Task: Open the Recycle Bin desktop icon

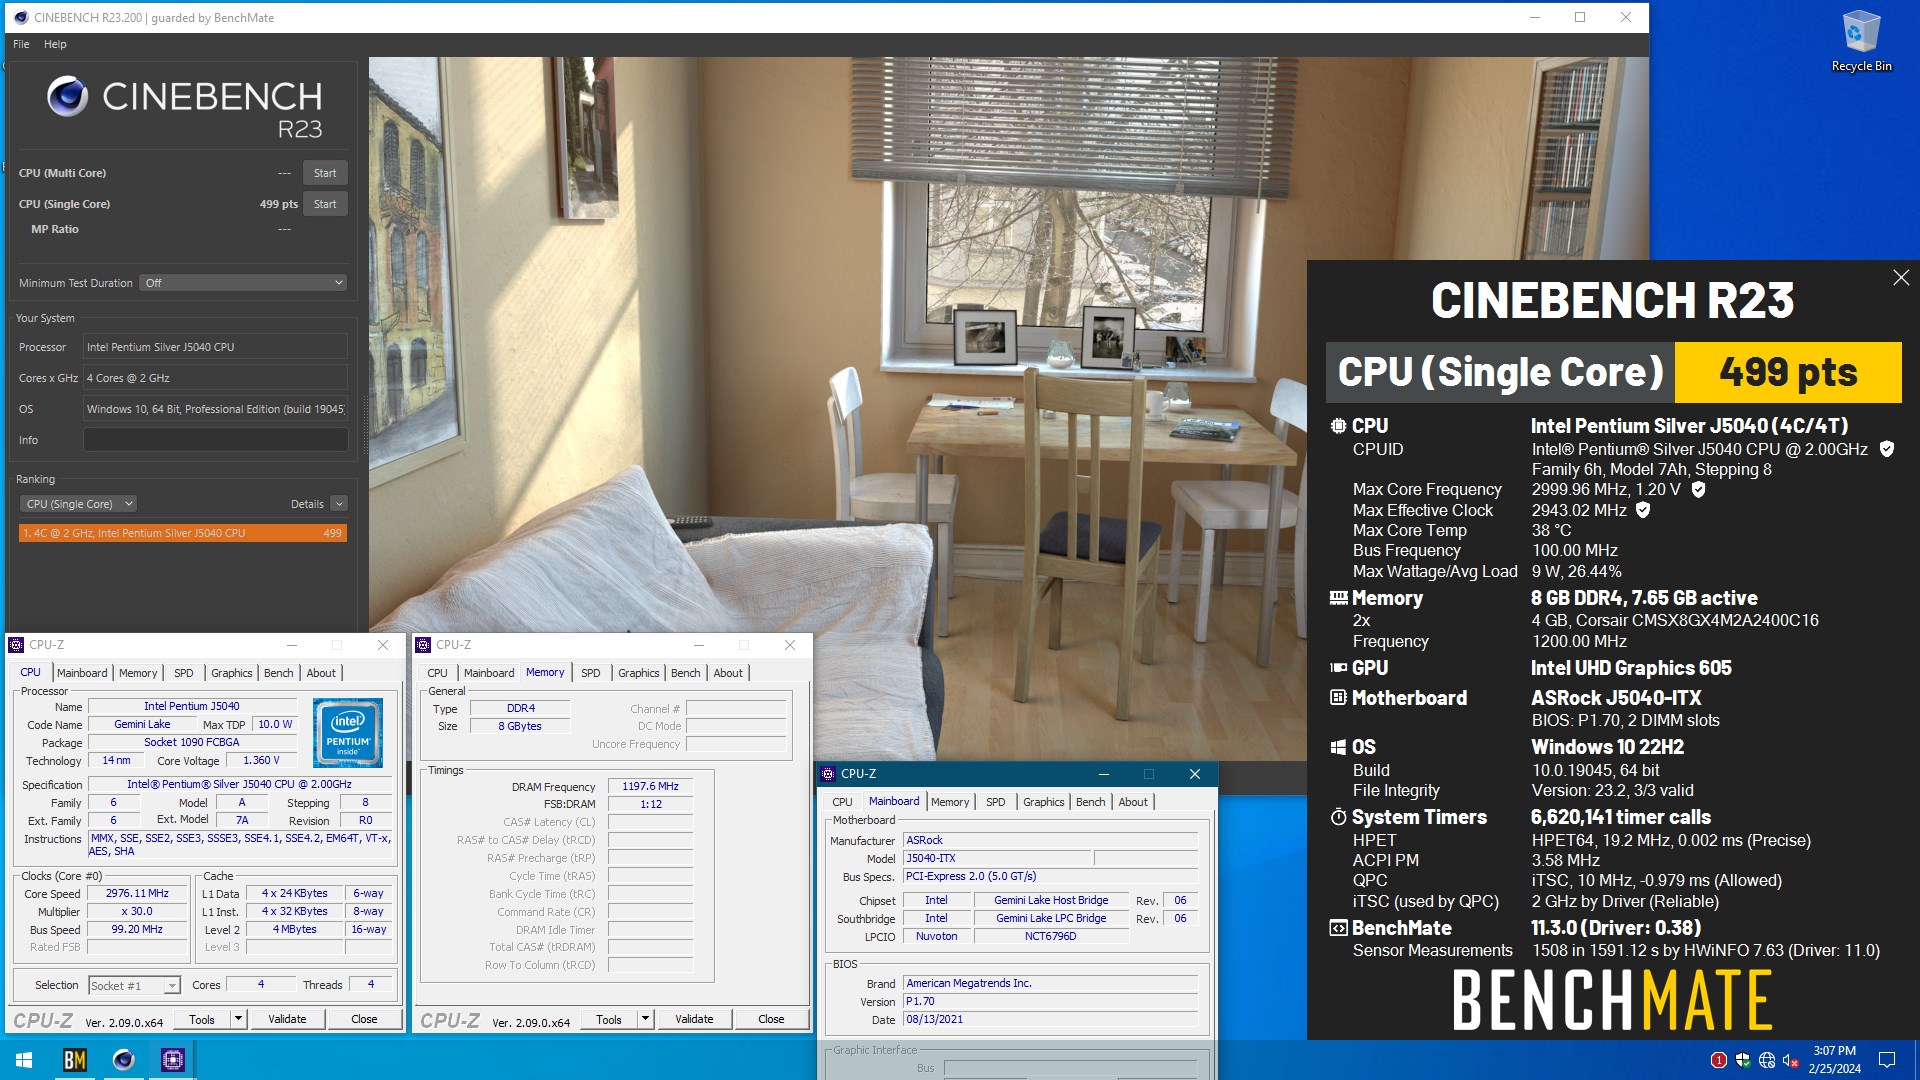Action: [1861, 41]
